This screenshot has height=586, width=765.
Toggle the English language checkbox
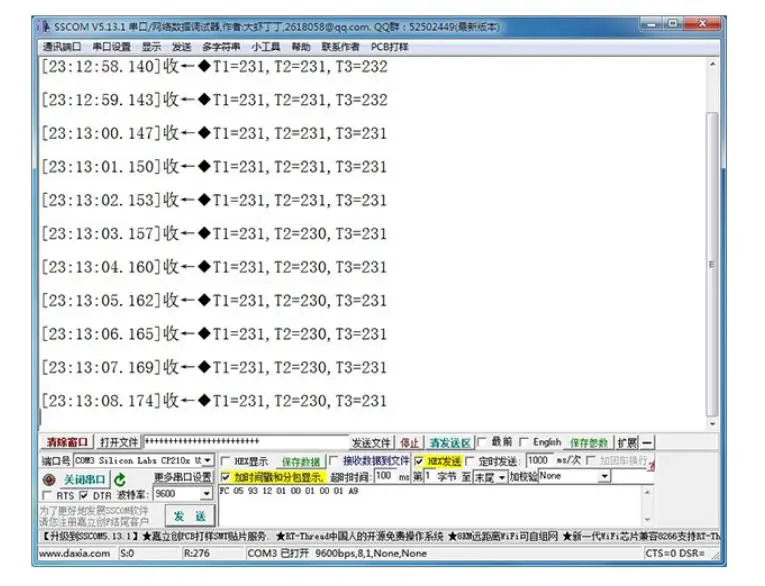pos(523,442)
